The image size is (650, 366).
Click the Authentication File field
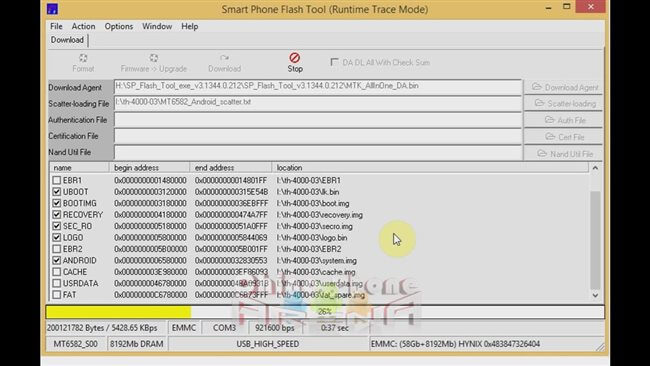[318, 119]
